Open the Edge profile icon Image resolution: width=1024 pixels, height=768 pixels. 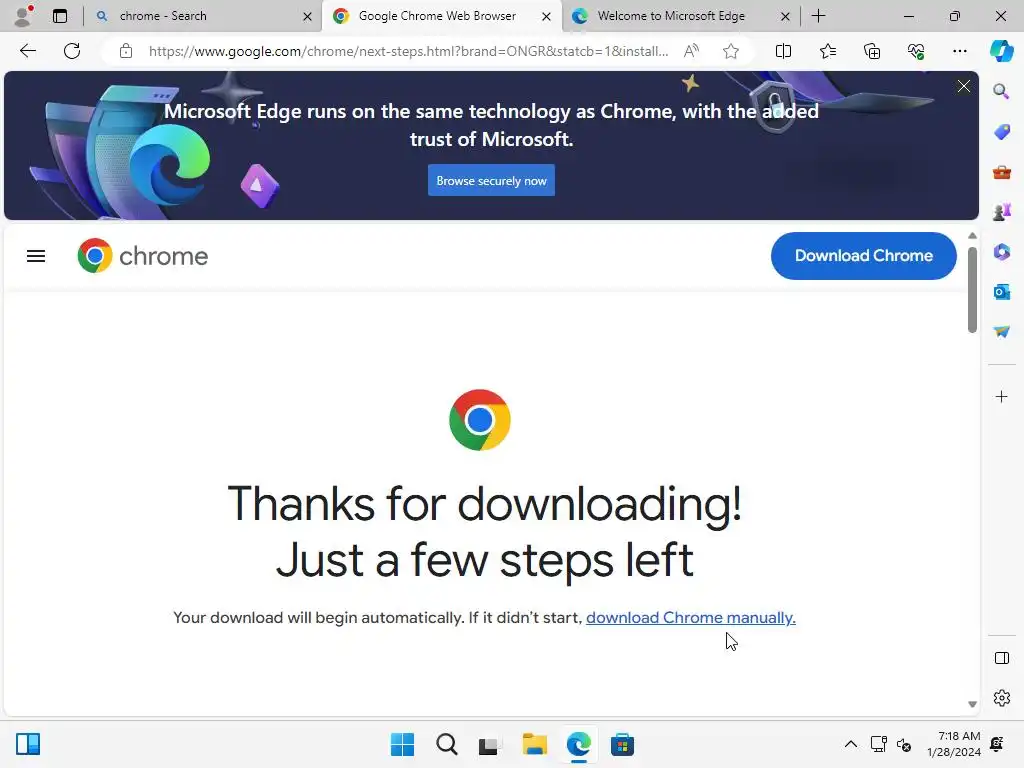(23, 16)
